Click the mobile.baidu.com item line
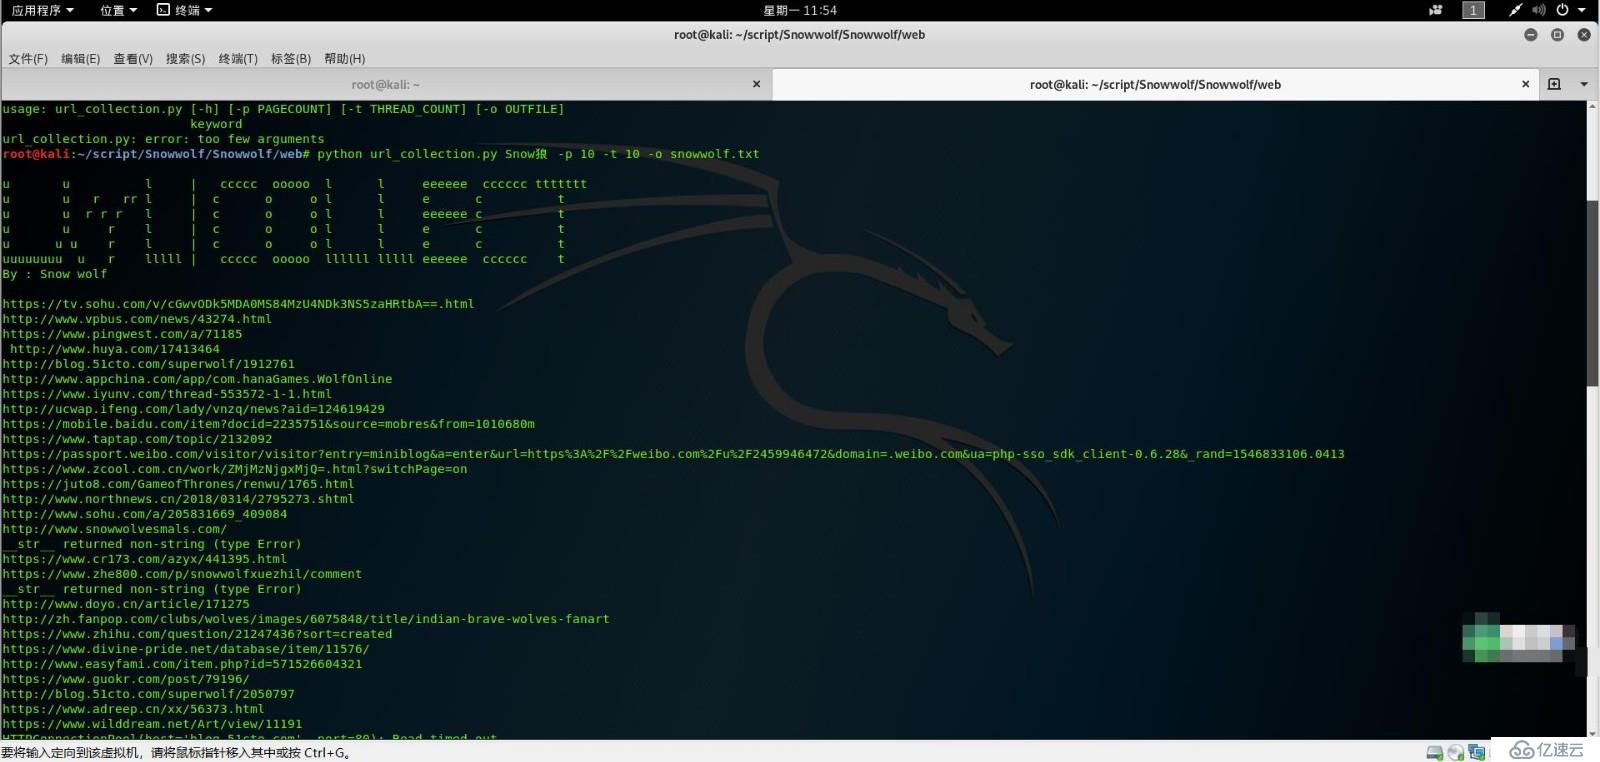Image resolution: width=1600 pixels, height=762 pixels. pos(268,424)
